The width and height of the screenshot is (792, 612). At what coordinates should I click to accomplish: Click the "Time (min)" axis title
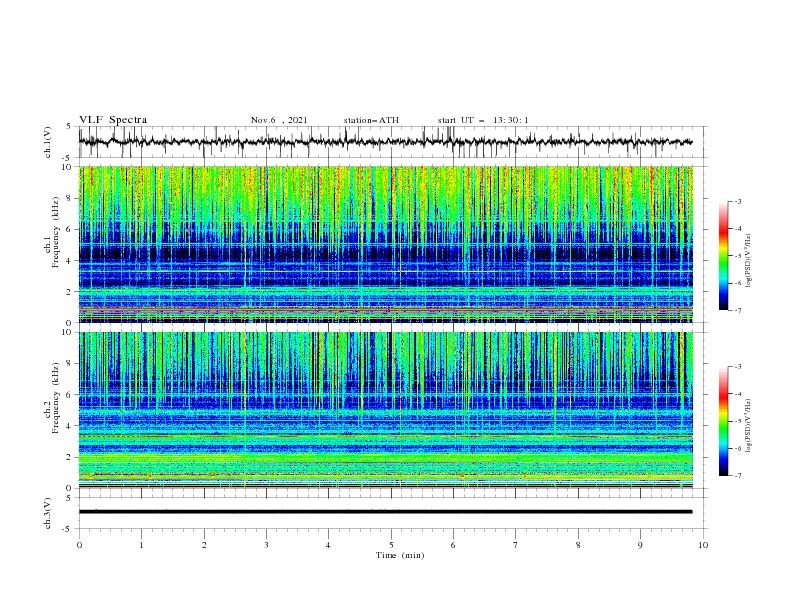[400, 555]
